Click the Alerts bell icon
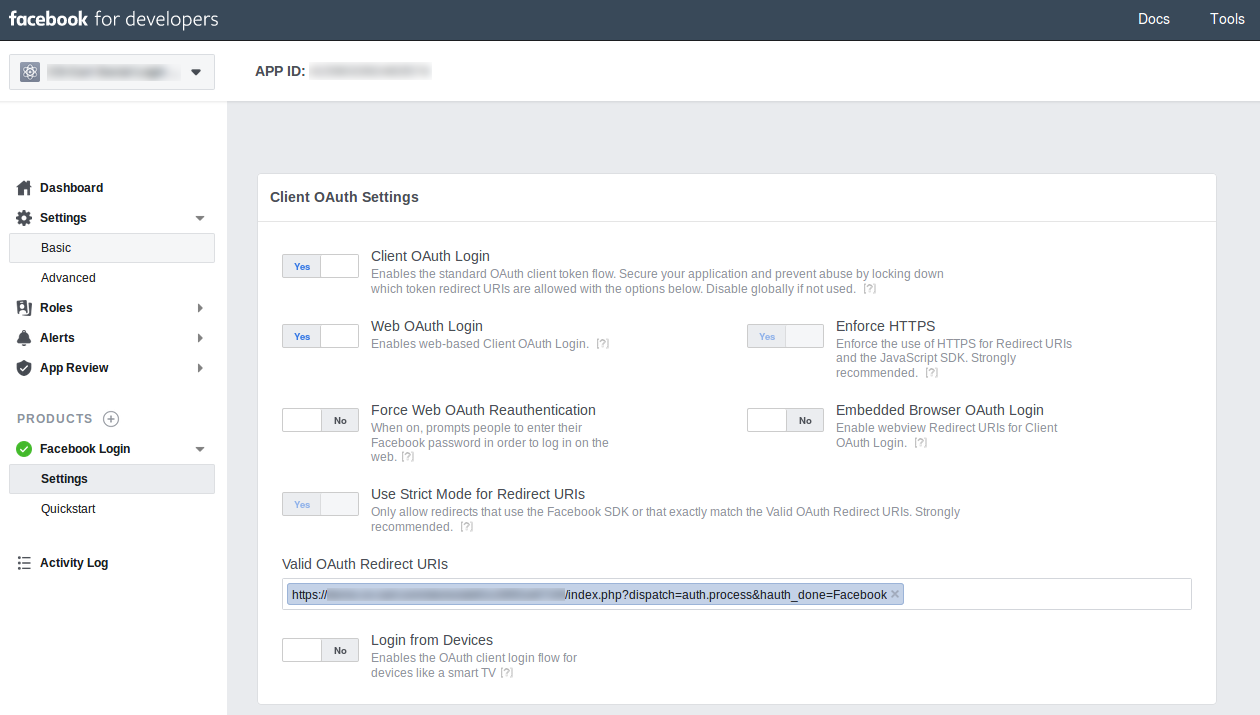 coord(24,338)
